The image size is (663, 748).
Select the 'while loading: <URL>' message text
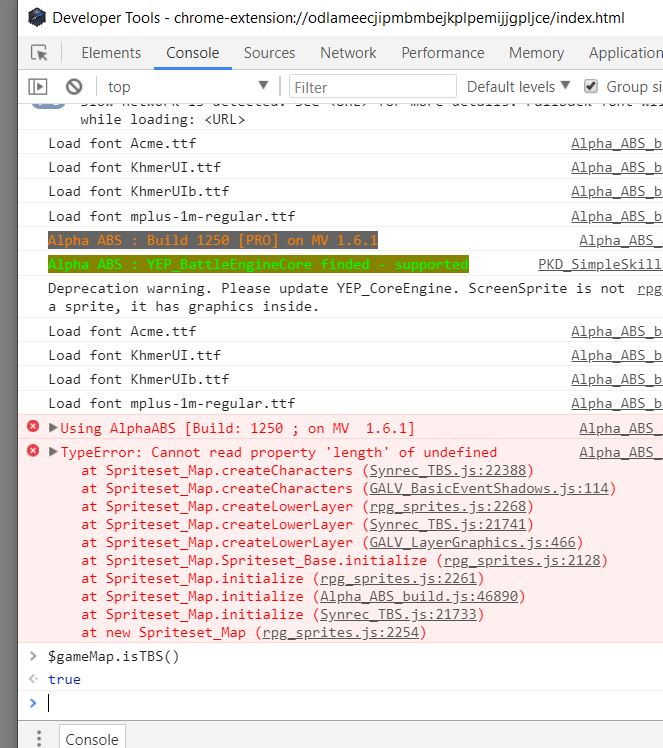163,119
